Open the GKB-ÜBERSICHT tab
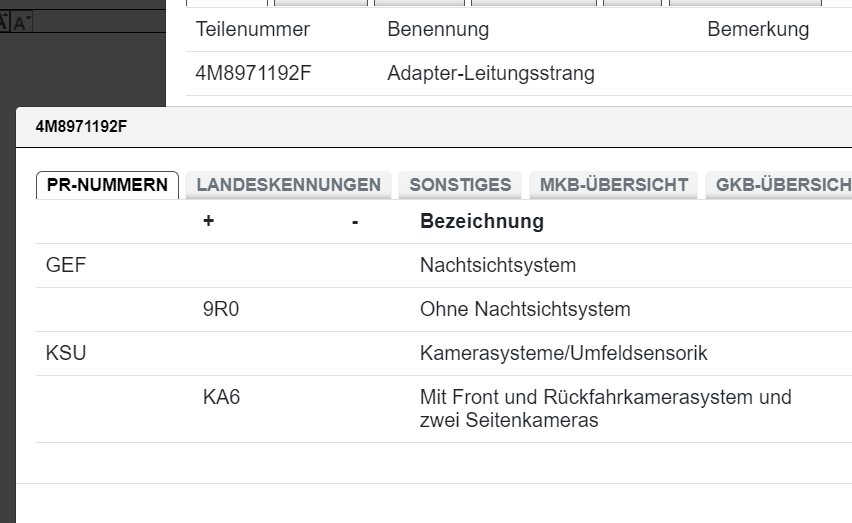Image resolution: width=852 pixels, height=523 pixels. 782,185
